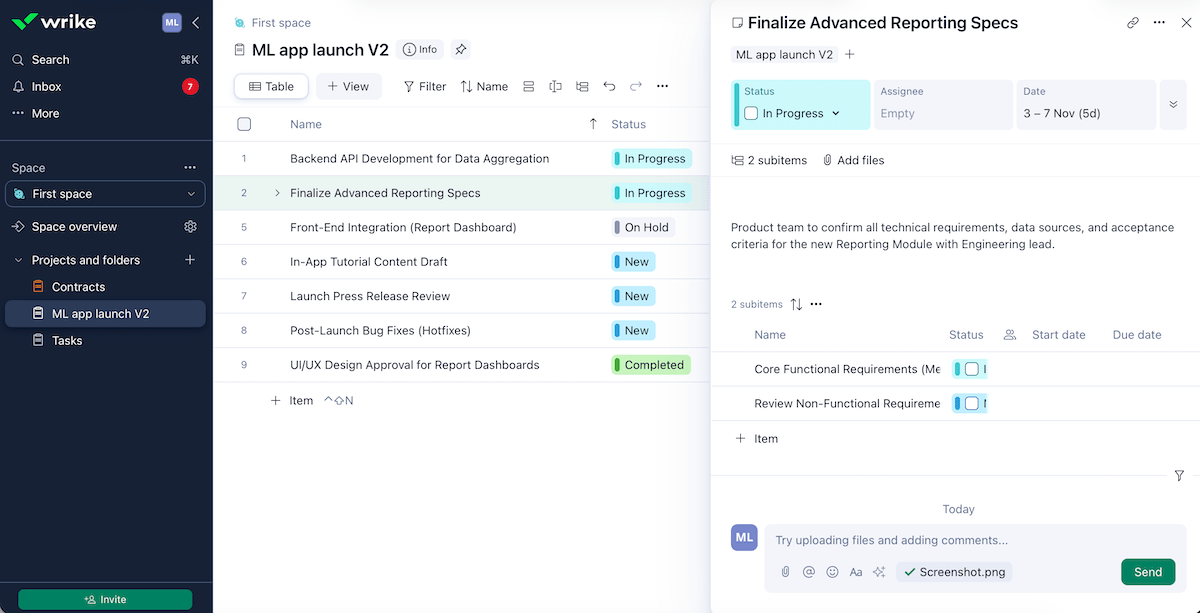Click the comment filter funnel icon
This screenshot has height=613, width=1200.
pyautogui.click(x=1179, y=476)
